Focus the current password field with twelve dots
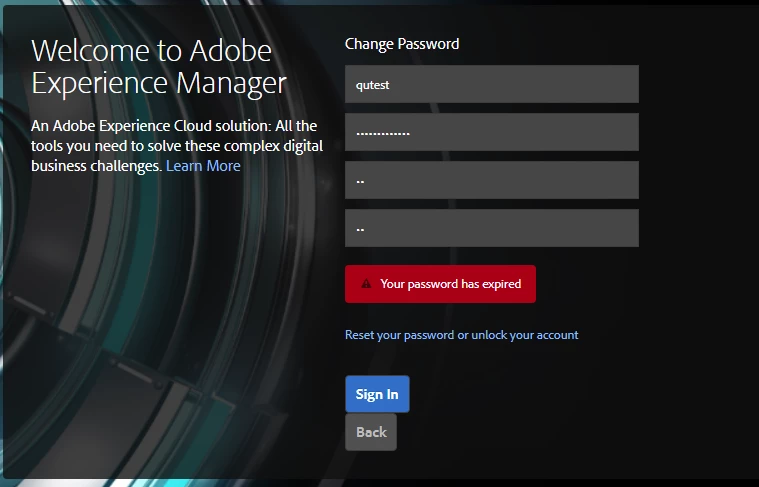This screenshot has height=487, width=759. pos(492,132)
